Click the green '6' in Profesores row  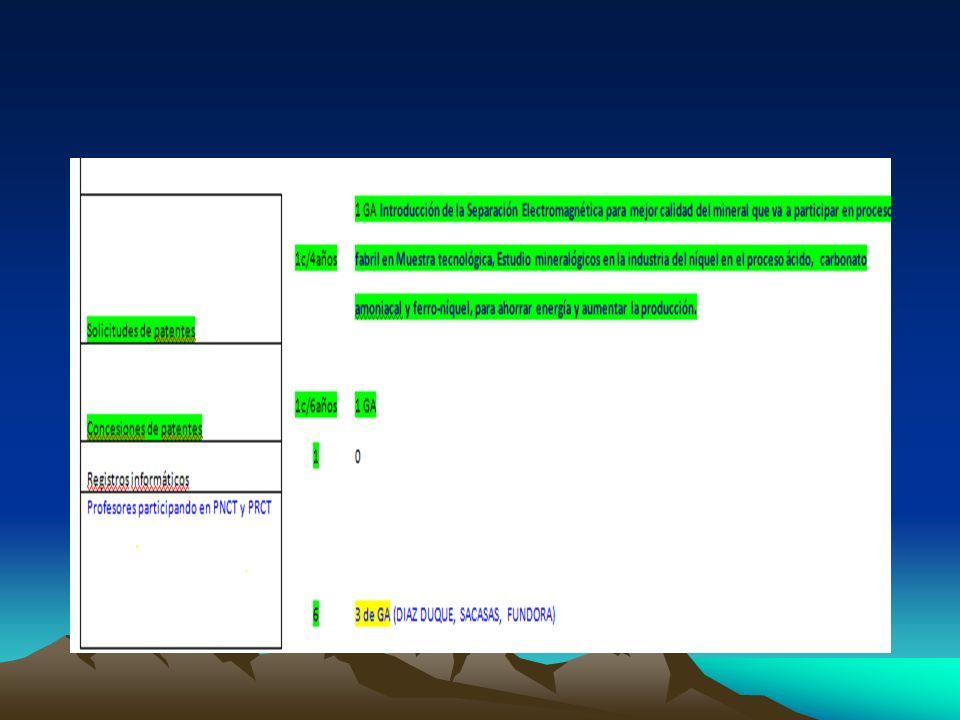click(x=316, y=614)
